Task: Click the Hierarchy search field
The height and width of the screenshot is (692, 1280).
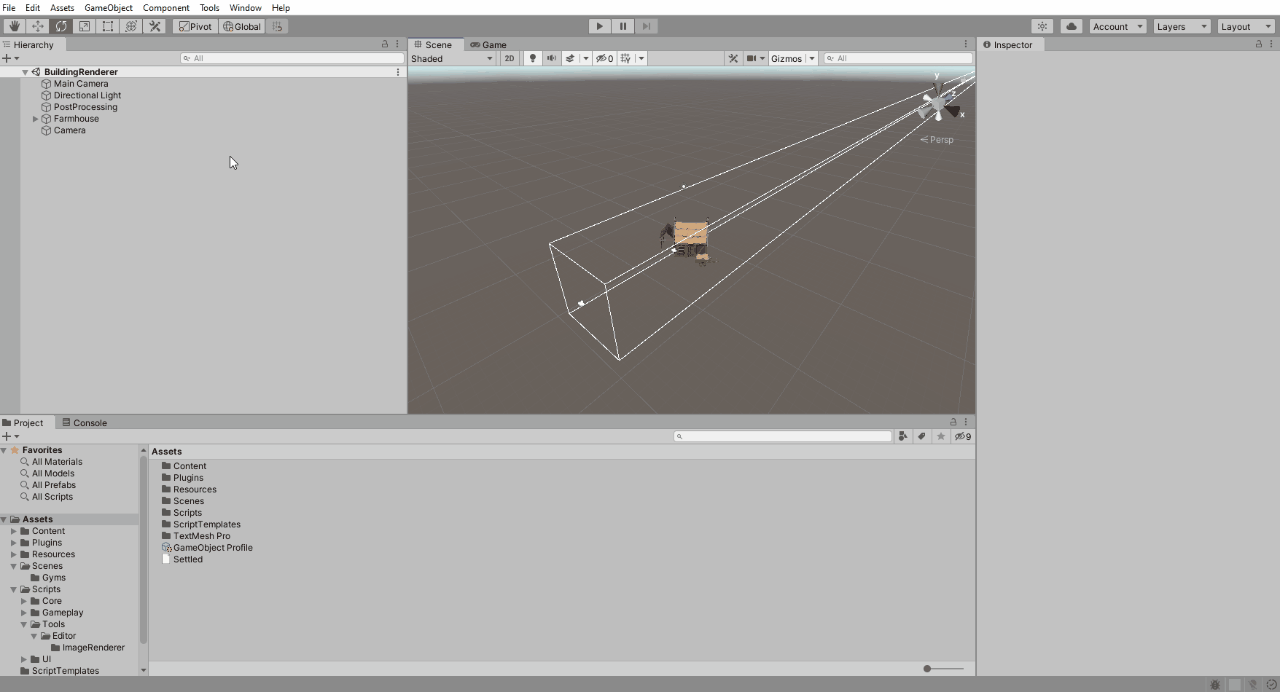Action: (x=292, y=58)
